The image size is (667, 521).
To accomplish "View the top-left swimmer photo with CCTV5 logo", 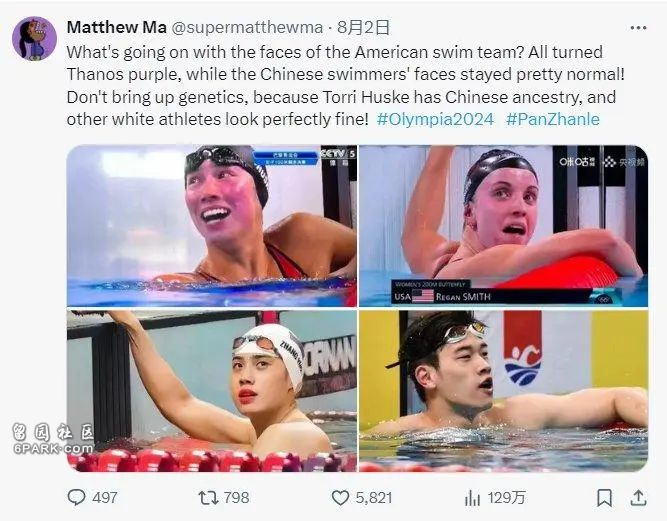I will 212,226.
